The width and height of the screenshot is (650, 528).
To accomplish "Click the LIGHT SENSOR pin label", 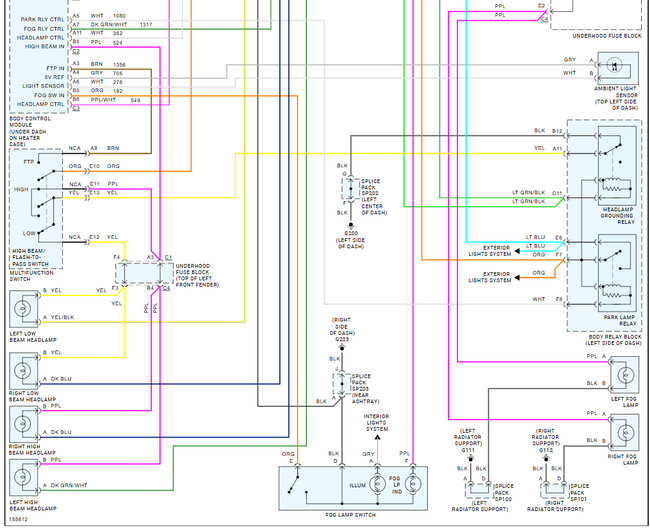I will coord(44,86).
